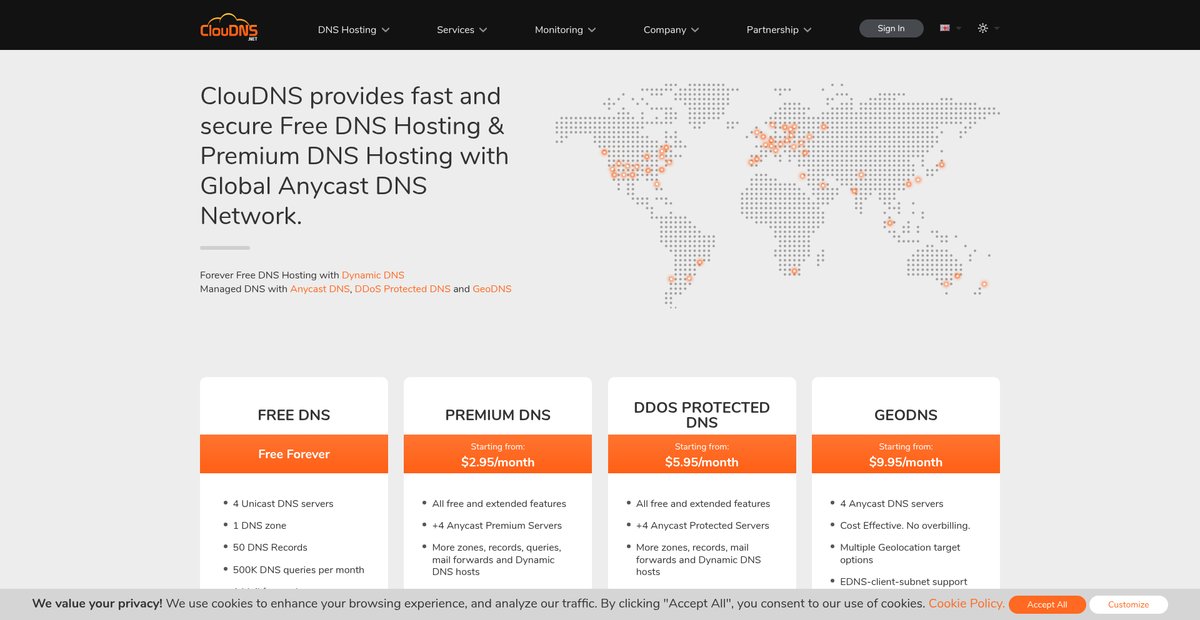Follow the Dynamic DNS link
This screenshot has height=620, width=1200.
point(373,275)
